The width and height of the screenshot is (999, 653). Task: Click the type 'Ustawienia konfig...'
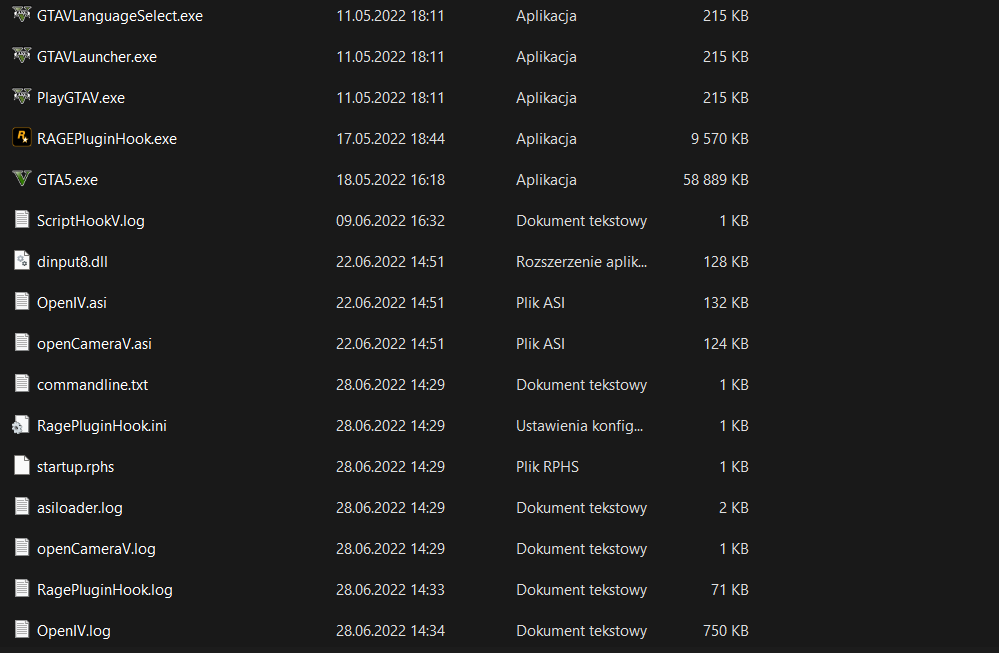(x=580, y=426)
